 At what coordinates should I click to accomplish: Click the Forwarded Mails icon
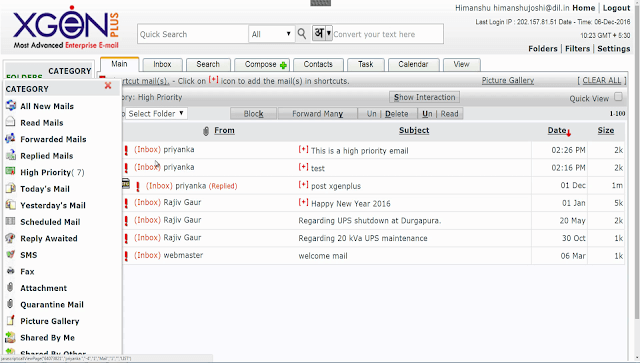(x=11, y=139)
